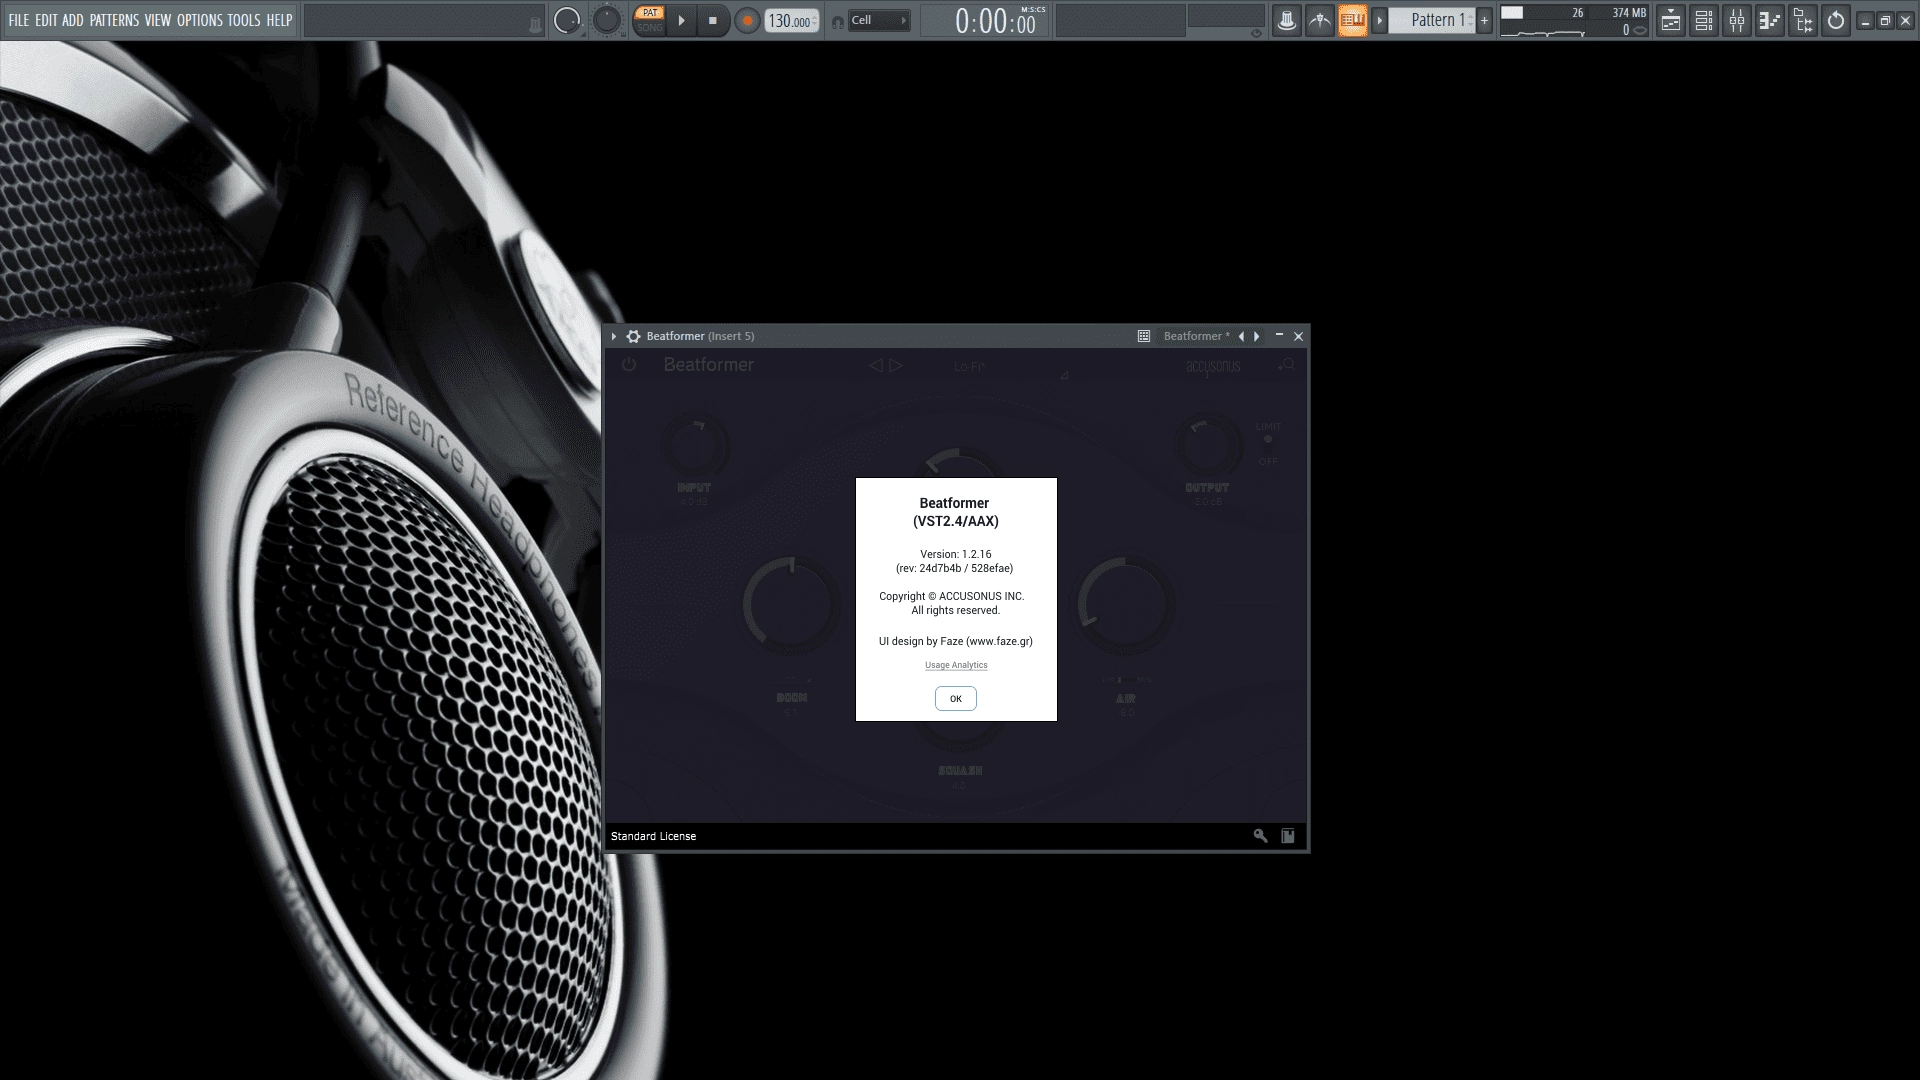Arm the record button
The width and height of the screenshot is (1920, 1080).
click(x=747, y=20)
